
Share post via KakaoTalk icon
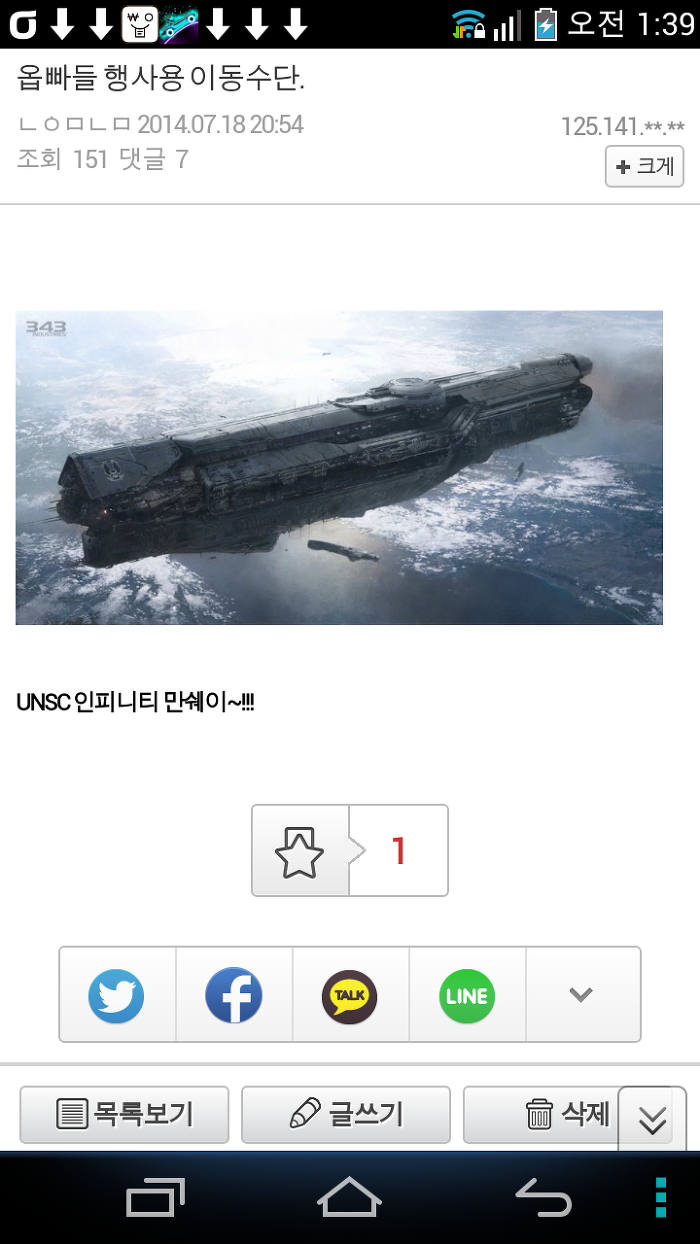click(x=350, y=995)
